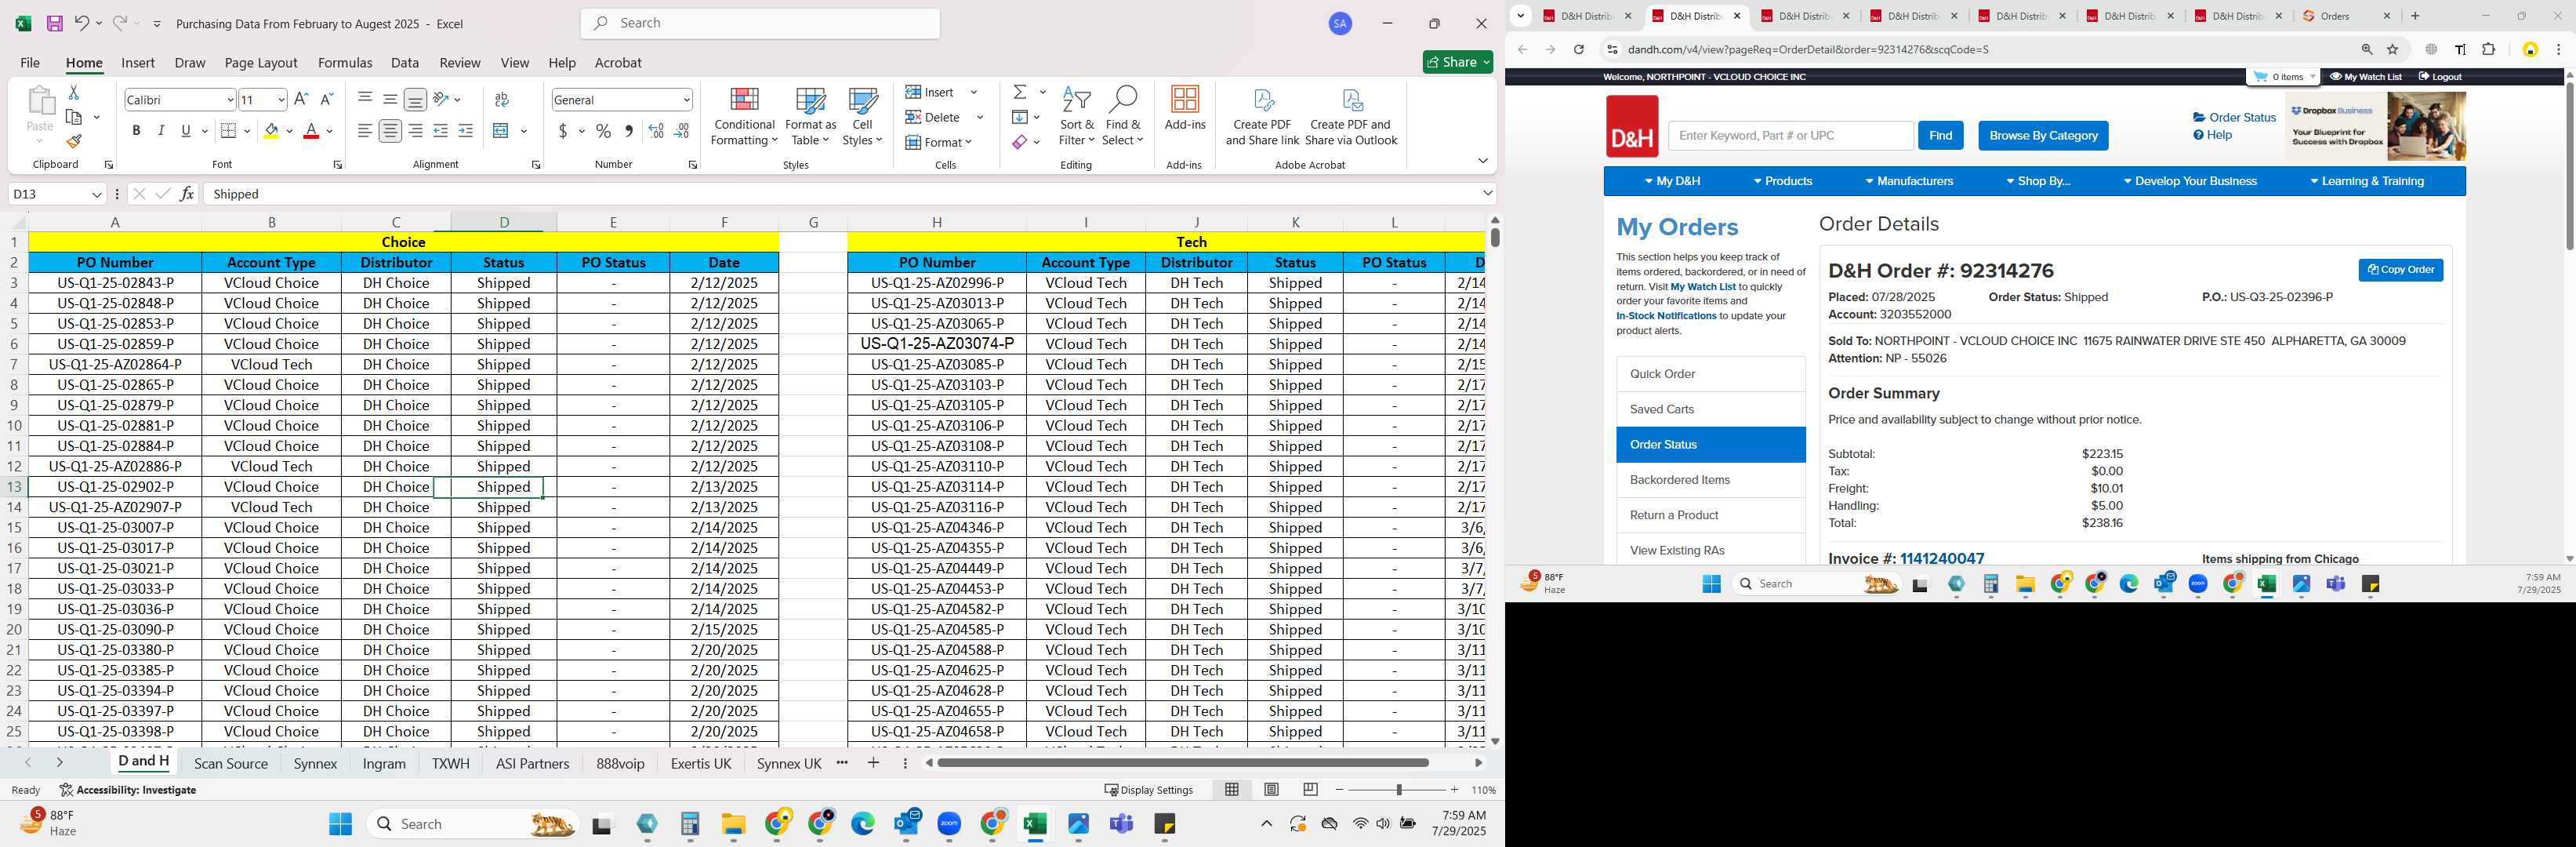Click the Save icon in Excel title bar
This screenshot has width=2576, height=847.
click(55, 23)
